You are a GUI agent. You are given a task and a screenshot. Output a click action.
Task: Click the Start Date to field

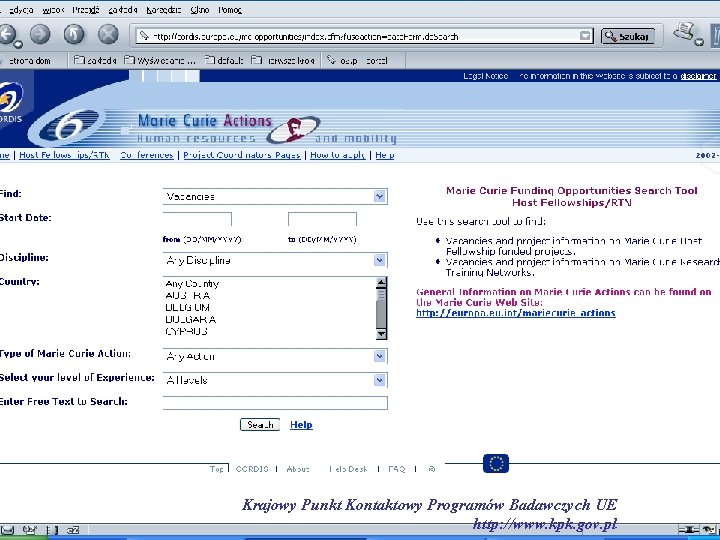click(322, 219)
